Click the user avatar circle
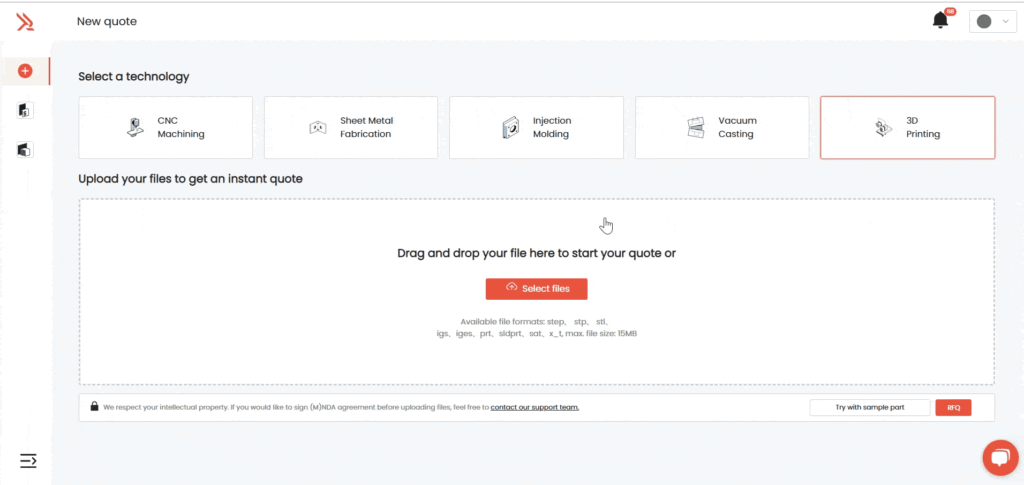Image resolution: width=1024 pixels, height=485 pixels. coord(984,21)
